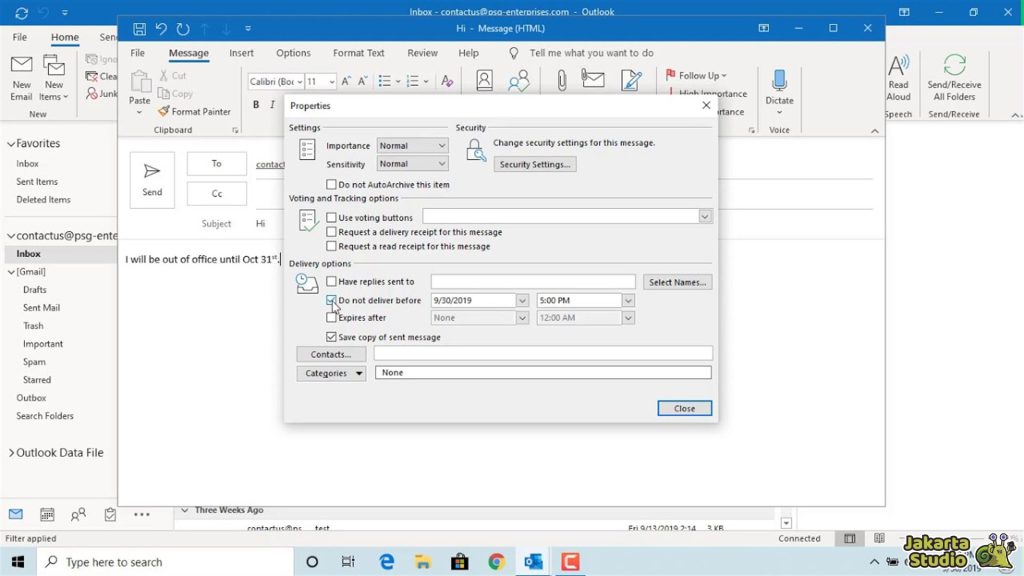1024x576 pixels.
Task: Enable the Use voting buttons checkbox
Action: tap(332, 217)
